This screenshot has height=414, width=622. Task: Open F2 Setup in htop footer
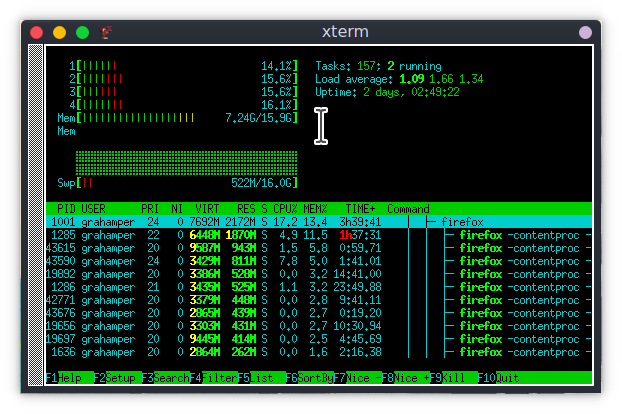coord(116,378)
